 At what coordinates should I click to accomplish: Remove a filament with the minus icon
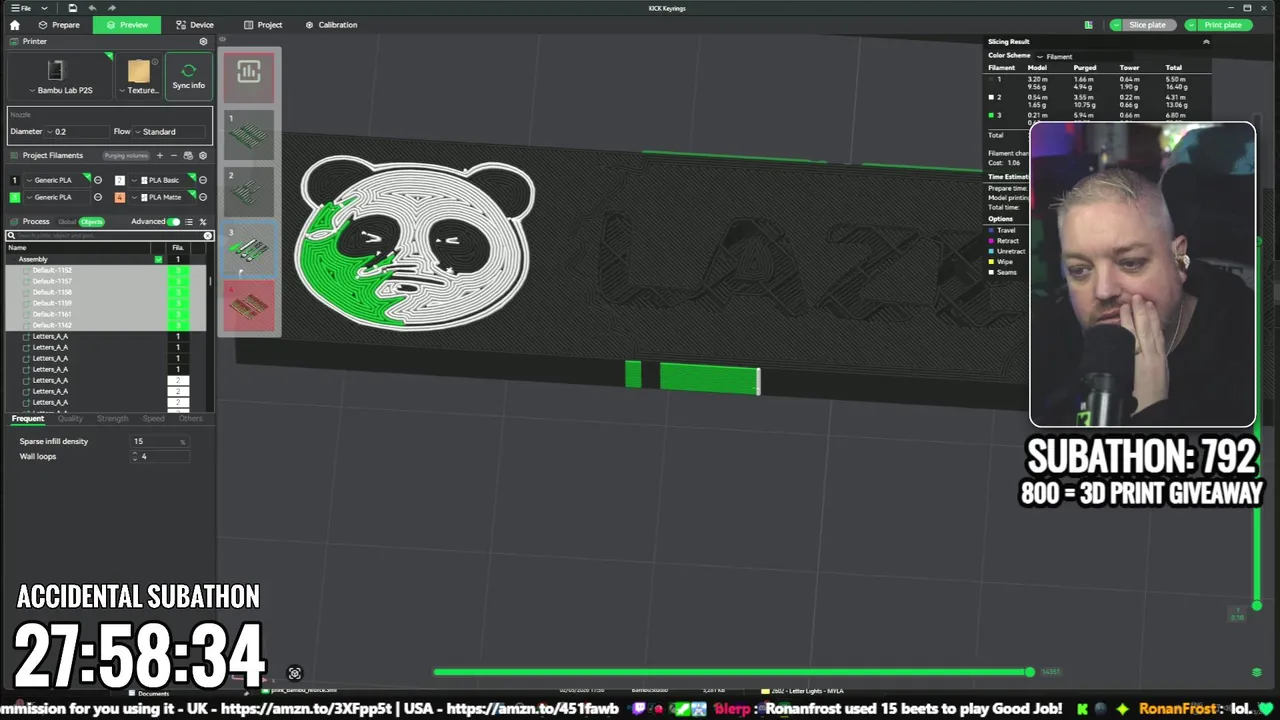point(174,156)
